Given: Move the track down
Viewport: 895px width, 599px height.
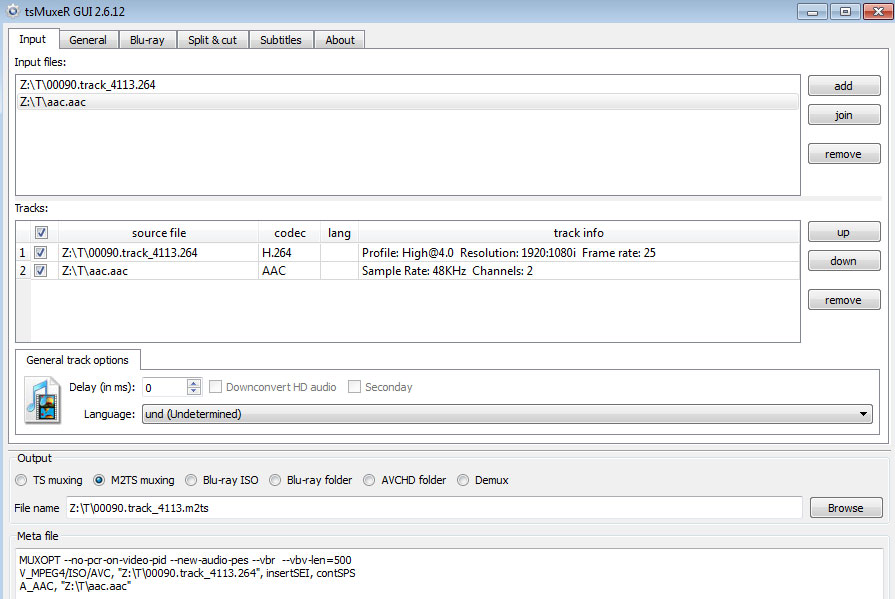Looking at the screenshot, I should [844, 261].
